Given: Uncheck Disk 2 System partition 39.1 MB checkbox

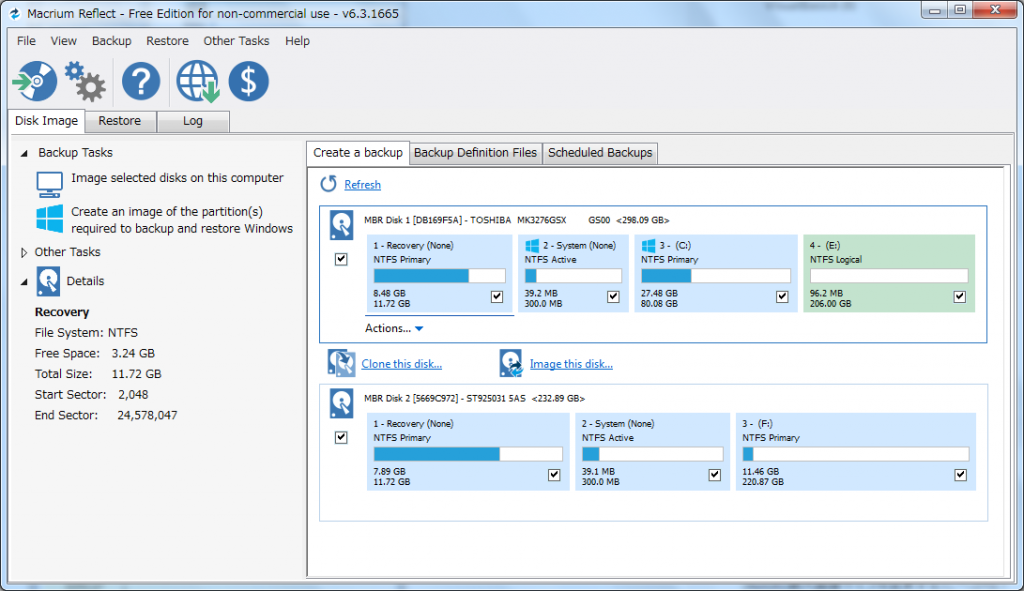Looking at the screenshot, I should coord(715,475).
